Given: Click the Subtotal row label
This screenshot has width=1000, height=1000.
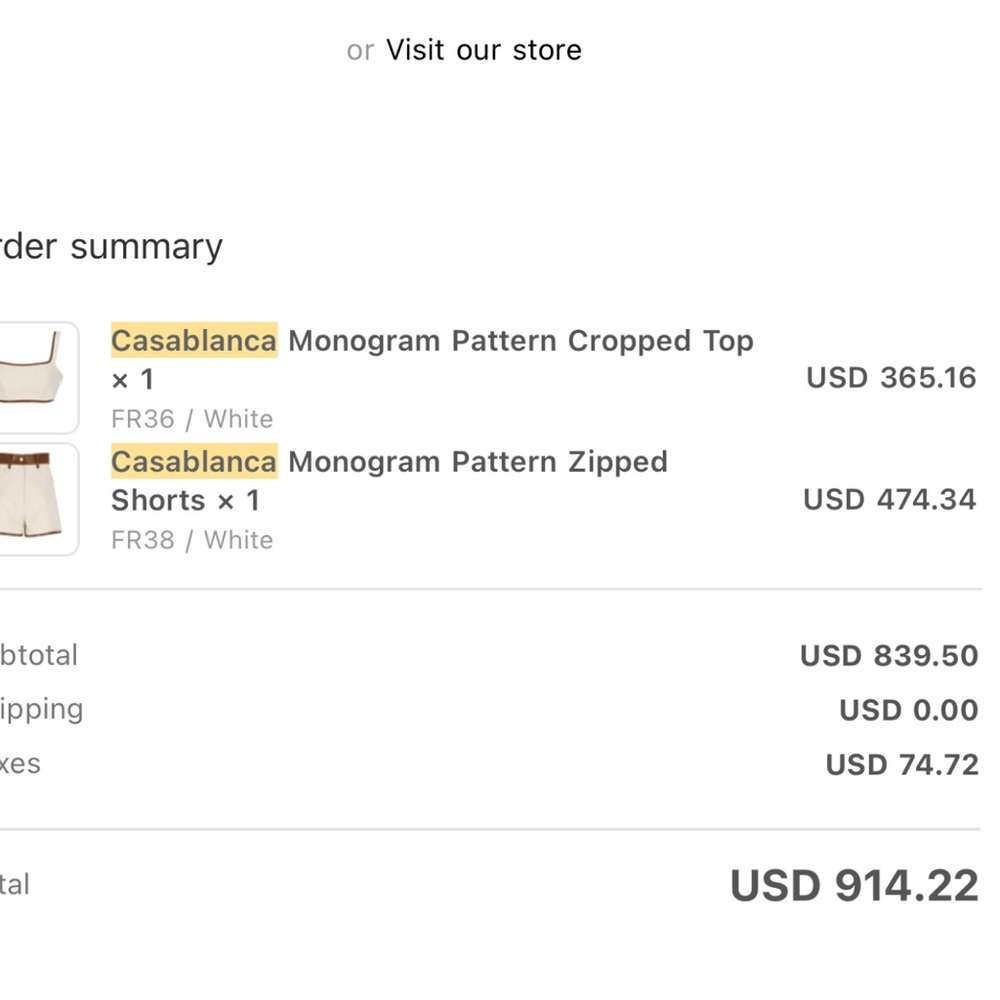Looking at the screenshot, I should [x=38, y=656].
